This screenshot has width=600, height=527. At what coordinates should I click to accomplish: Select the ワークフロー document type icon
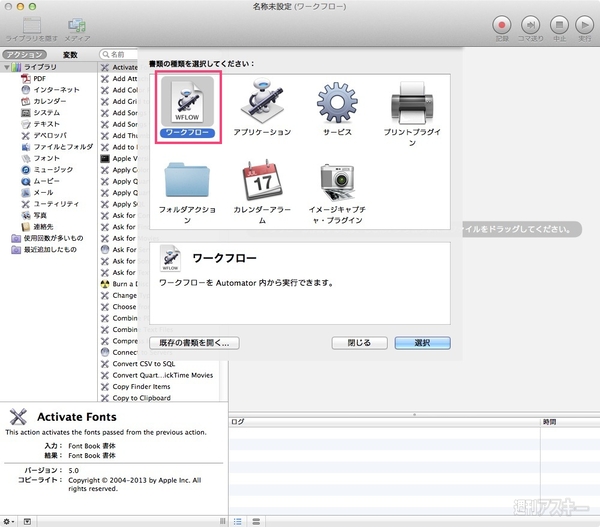click(187, 101)
